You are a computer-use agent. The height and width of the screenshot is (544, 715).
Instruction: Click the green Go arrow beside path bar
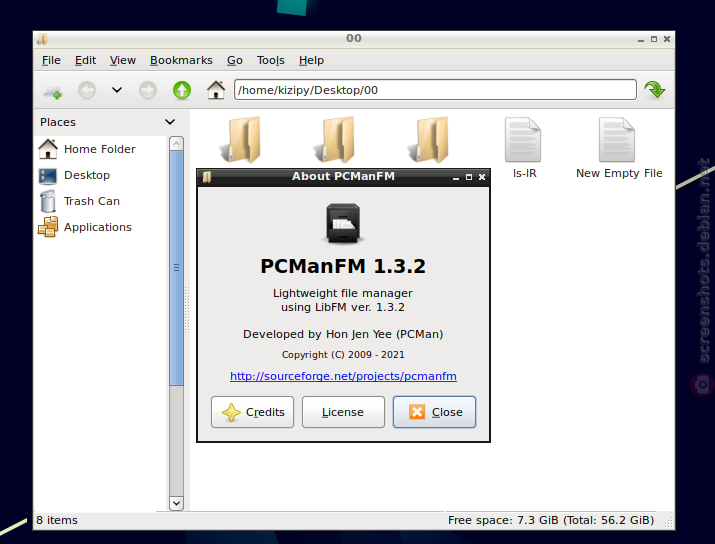655,89
